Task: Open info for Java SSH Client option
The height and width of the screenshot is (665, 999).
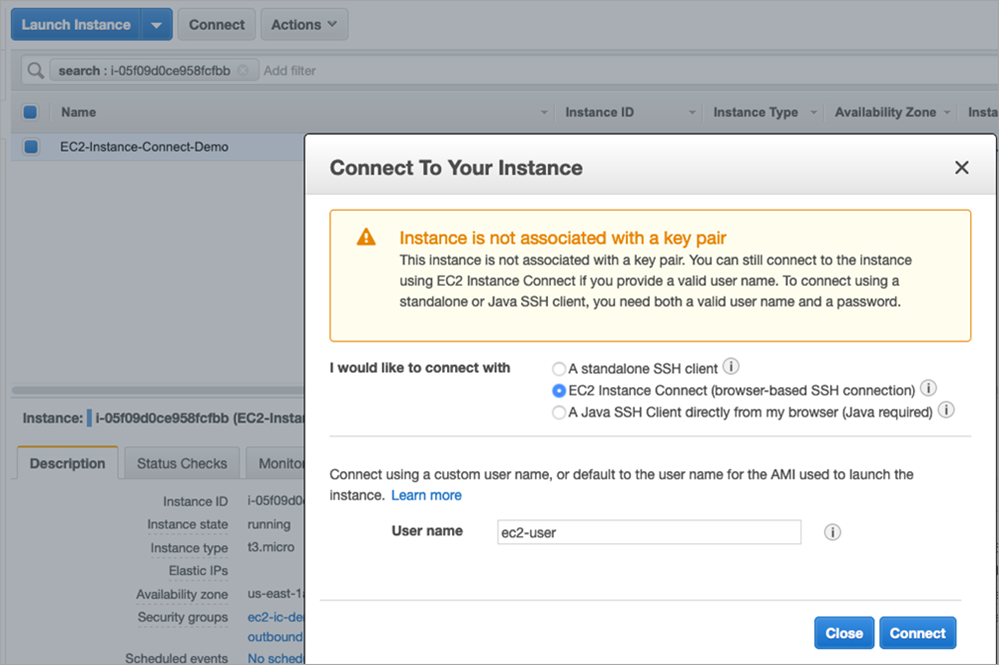Action: (946, 410)
